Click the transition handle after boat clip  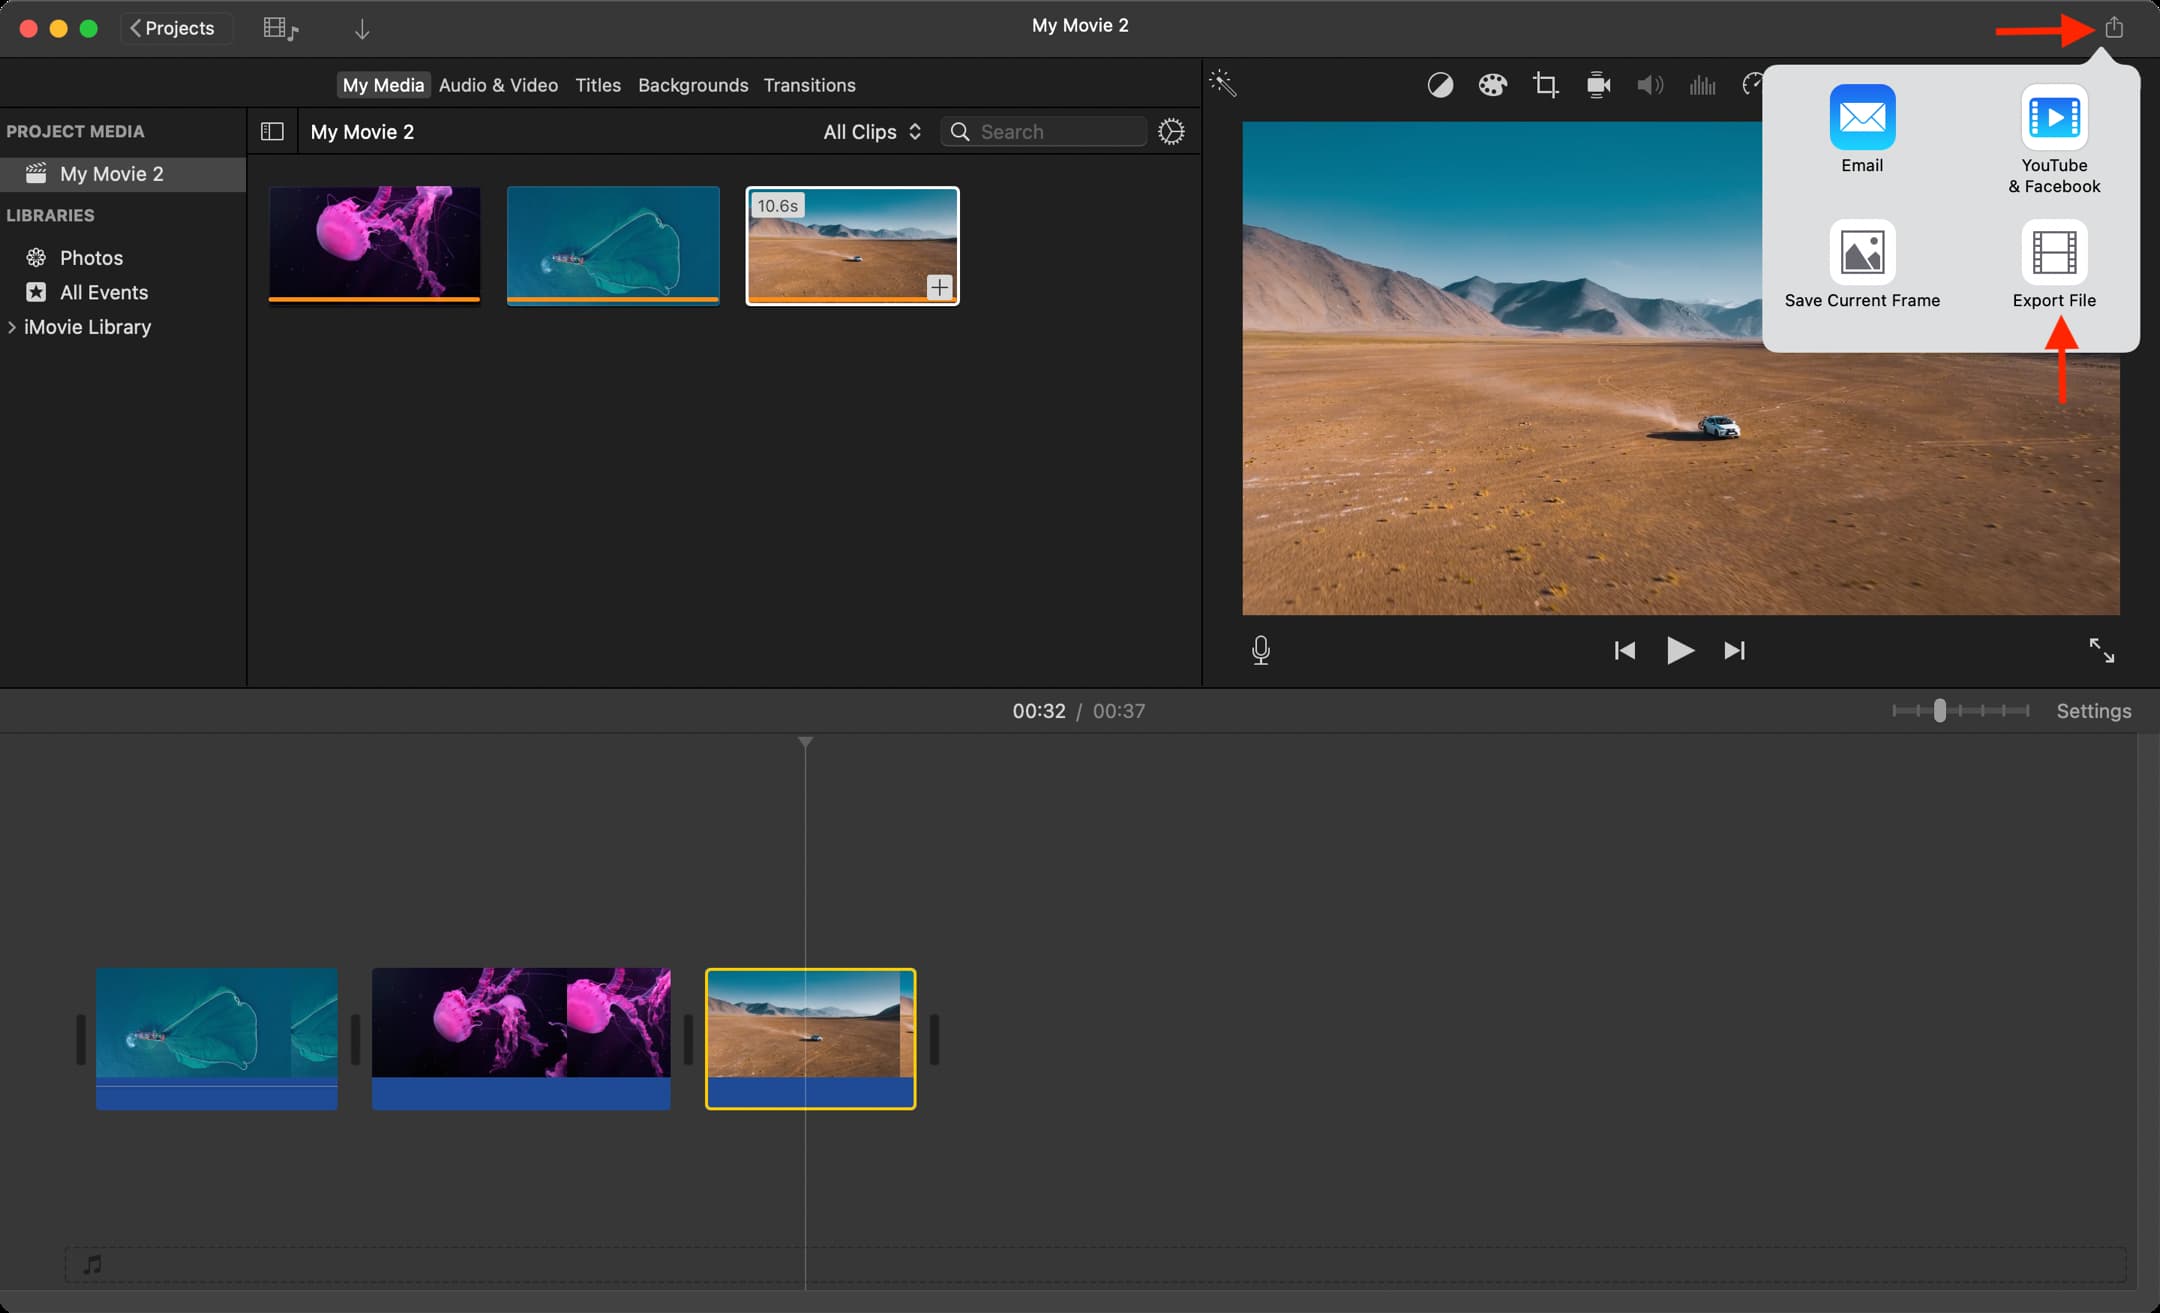pyautogui.click(x=355, y=1040)
